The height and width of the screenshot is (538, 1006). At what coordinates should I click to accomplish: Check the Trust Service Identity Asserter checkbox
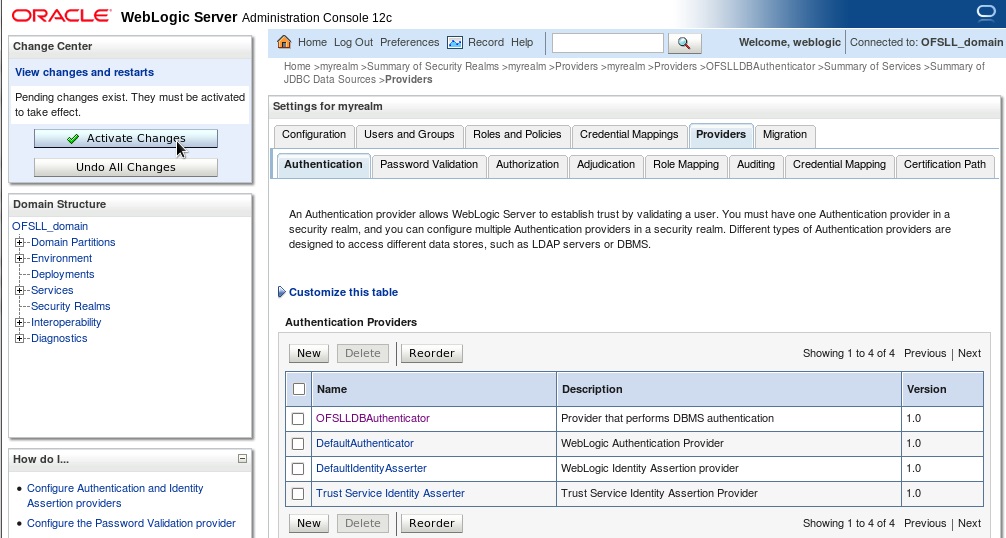[x=298, y=494]
